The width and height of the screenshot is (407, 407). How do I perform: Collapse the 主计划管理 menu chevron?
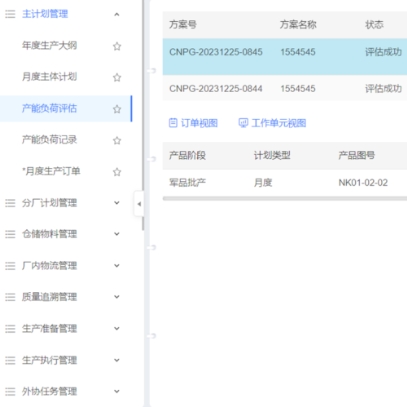tap(117, 14)
